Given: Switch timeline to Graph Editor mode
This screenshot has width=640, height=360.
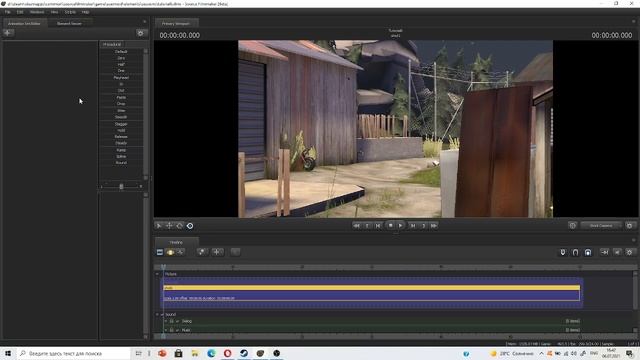Looking at the screenshot, I should click(x=180, y=252).
